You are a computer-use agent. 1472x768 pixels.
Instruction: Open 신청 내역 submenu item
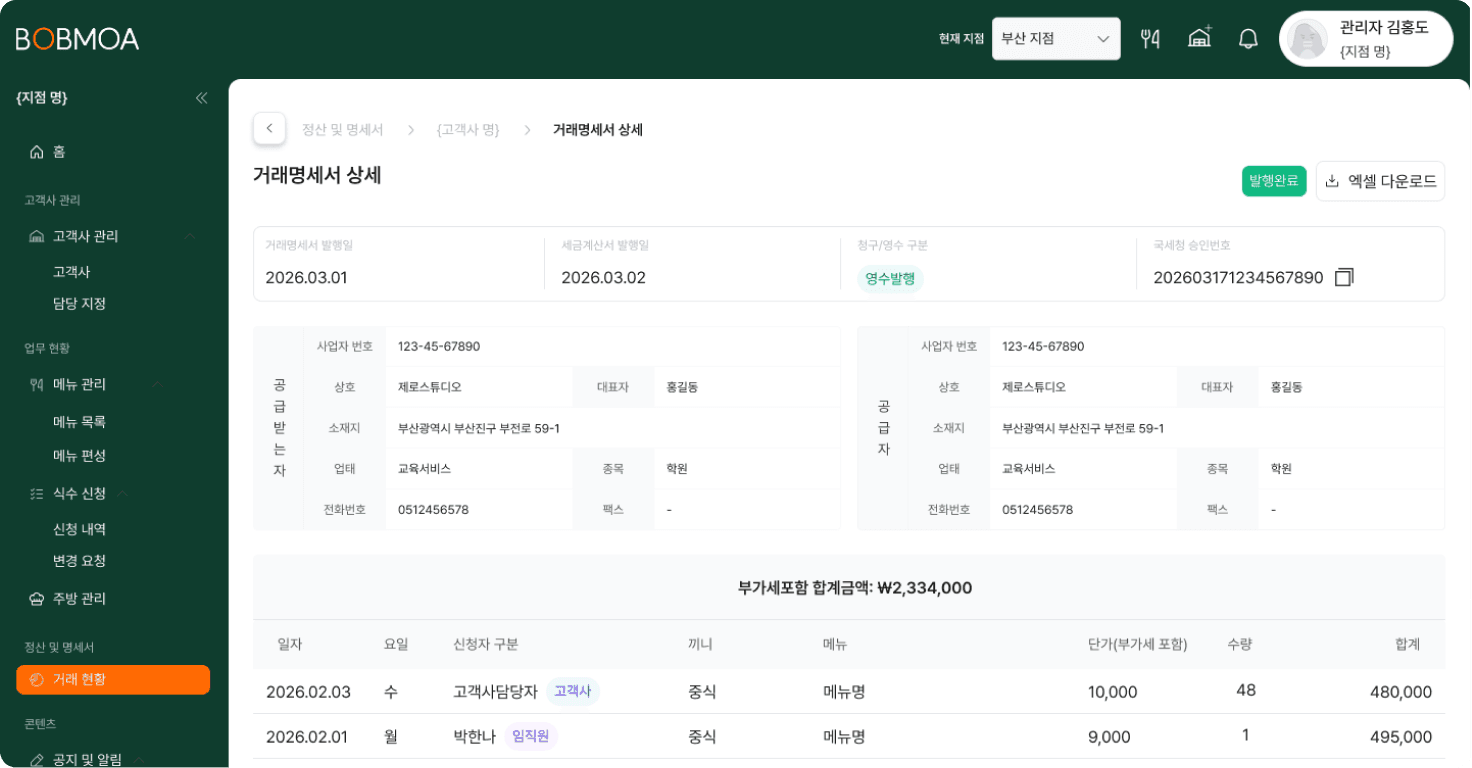point(79,529)
